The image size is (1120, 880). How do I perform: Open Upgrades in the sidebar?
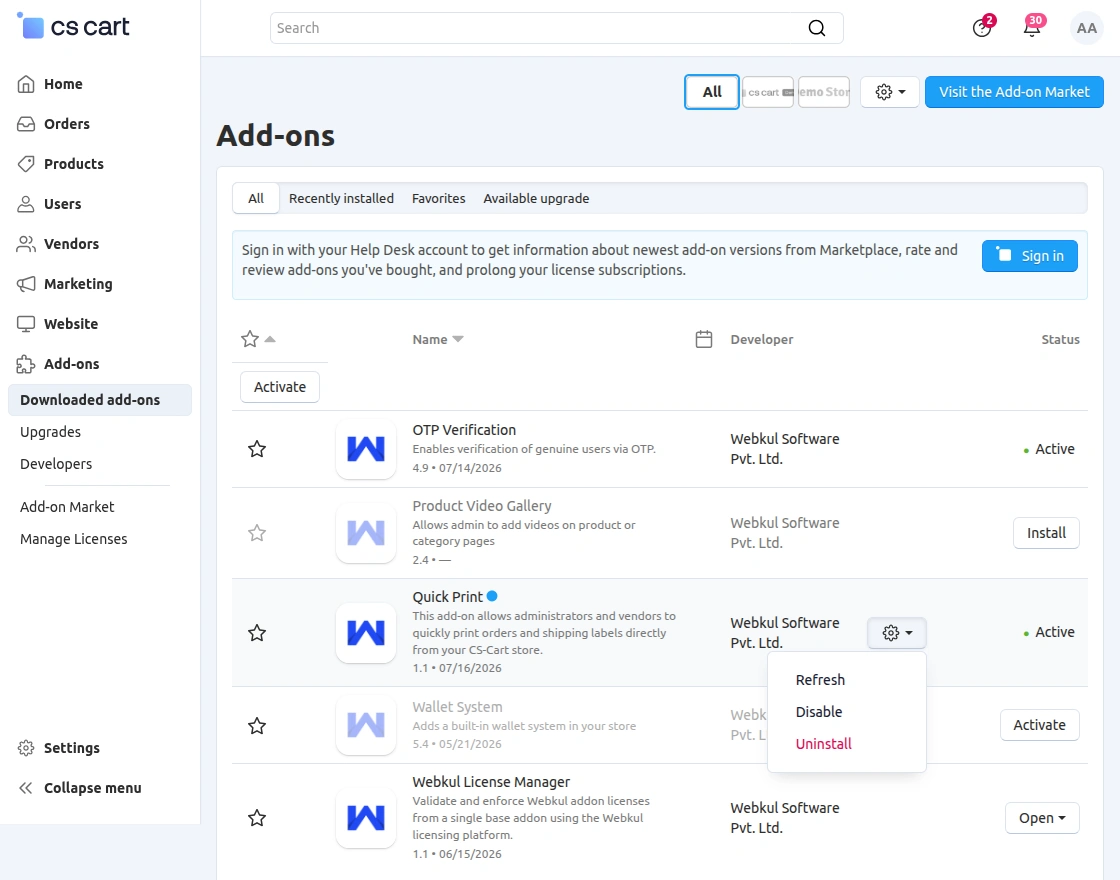coord(50,432)
